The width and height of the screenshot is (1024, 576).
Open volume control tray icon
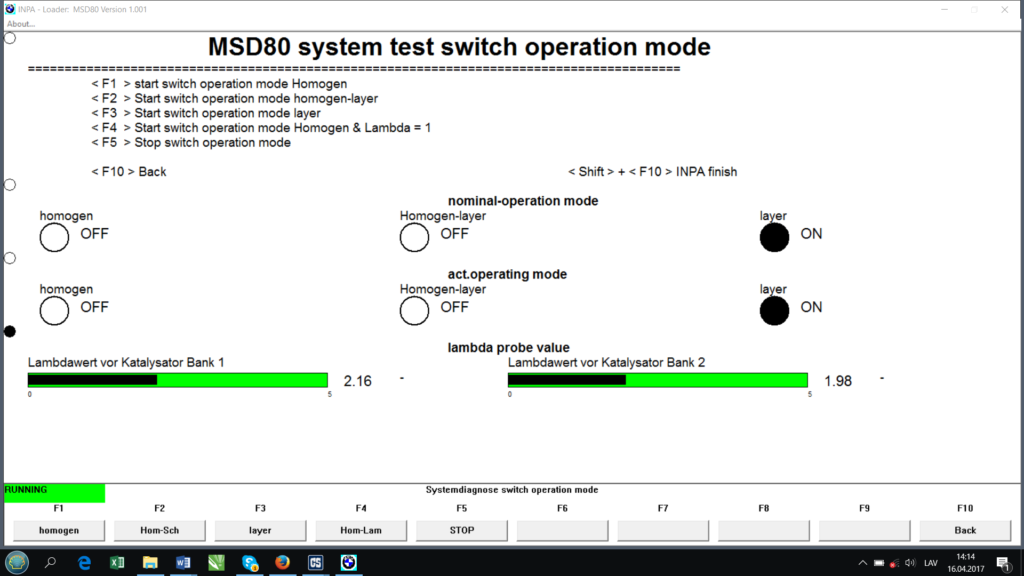click(910, 563)
